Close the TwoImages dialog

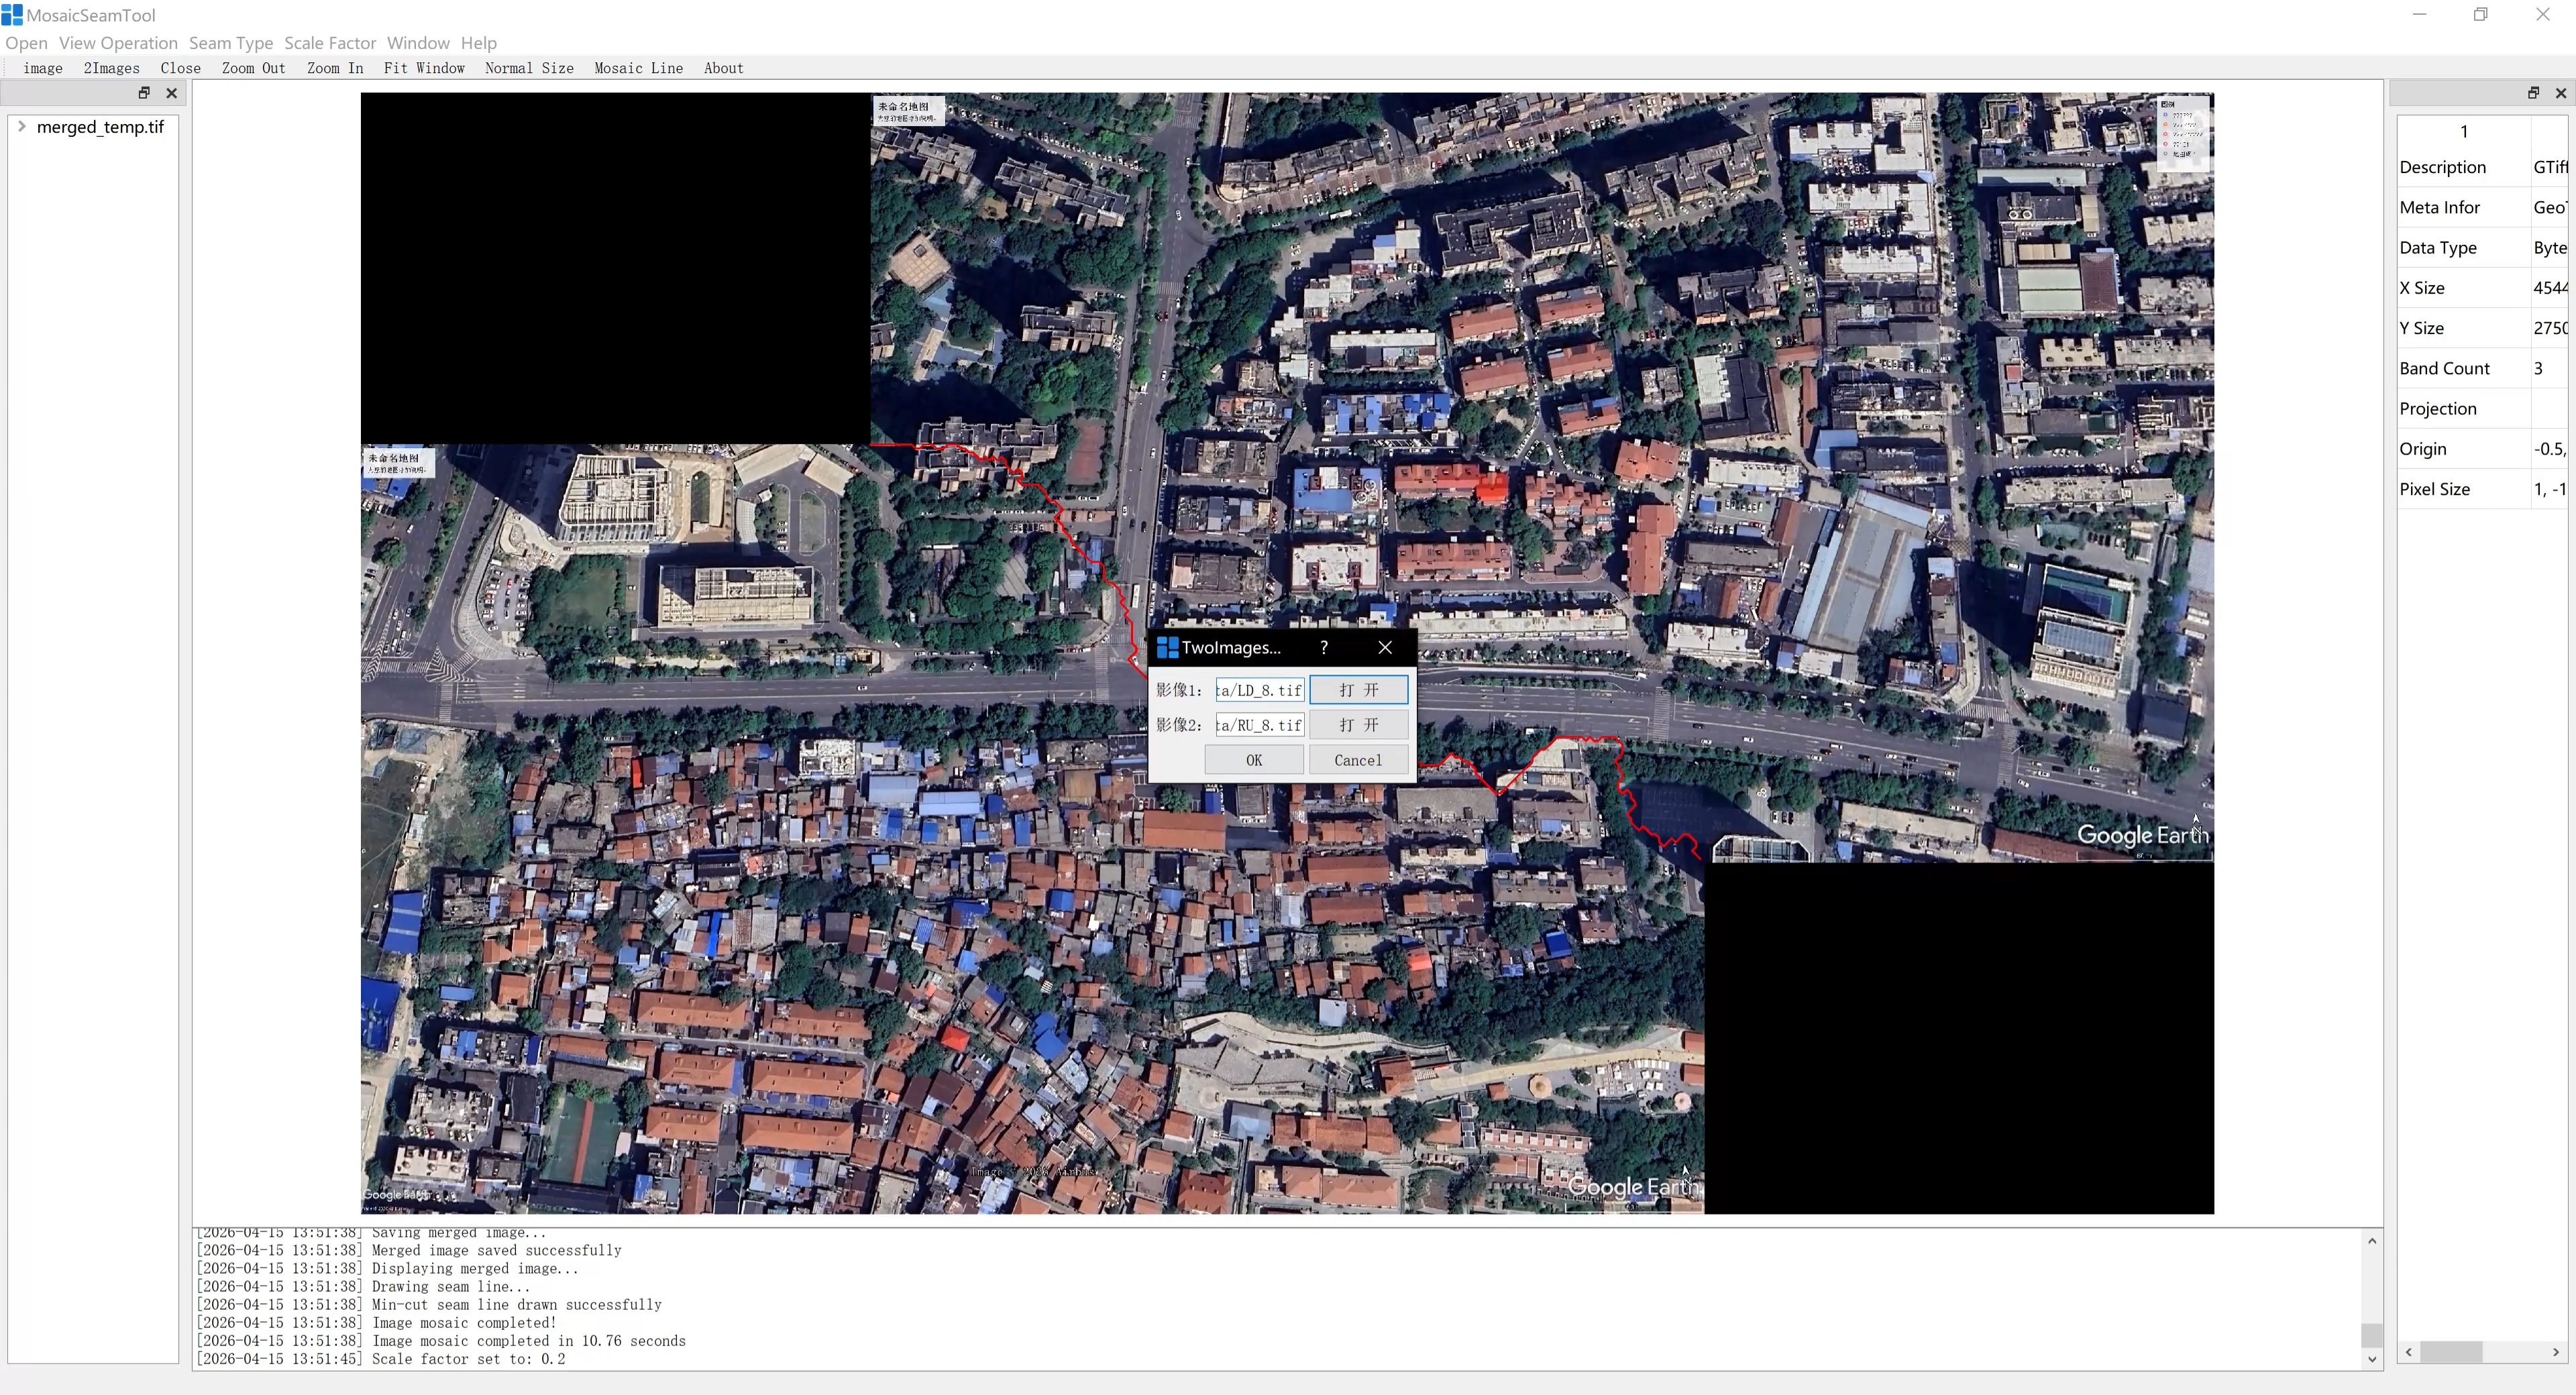click(x=1385, y=648)
